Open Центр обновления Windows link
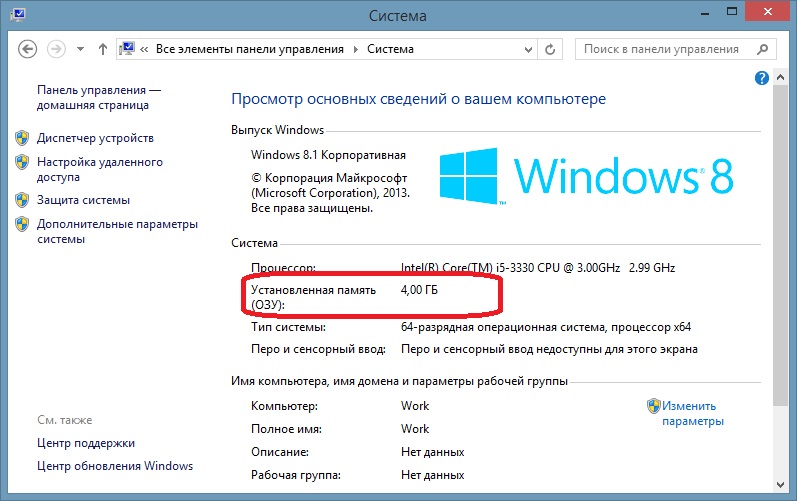Viewport: 797px width, 501px height. [115, 466]
